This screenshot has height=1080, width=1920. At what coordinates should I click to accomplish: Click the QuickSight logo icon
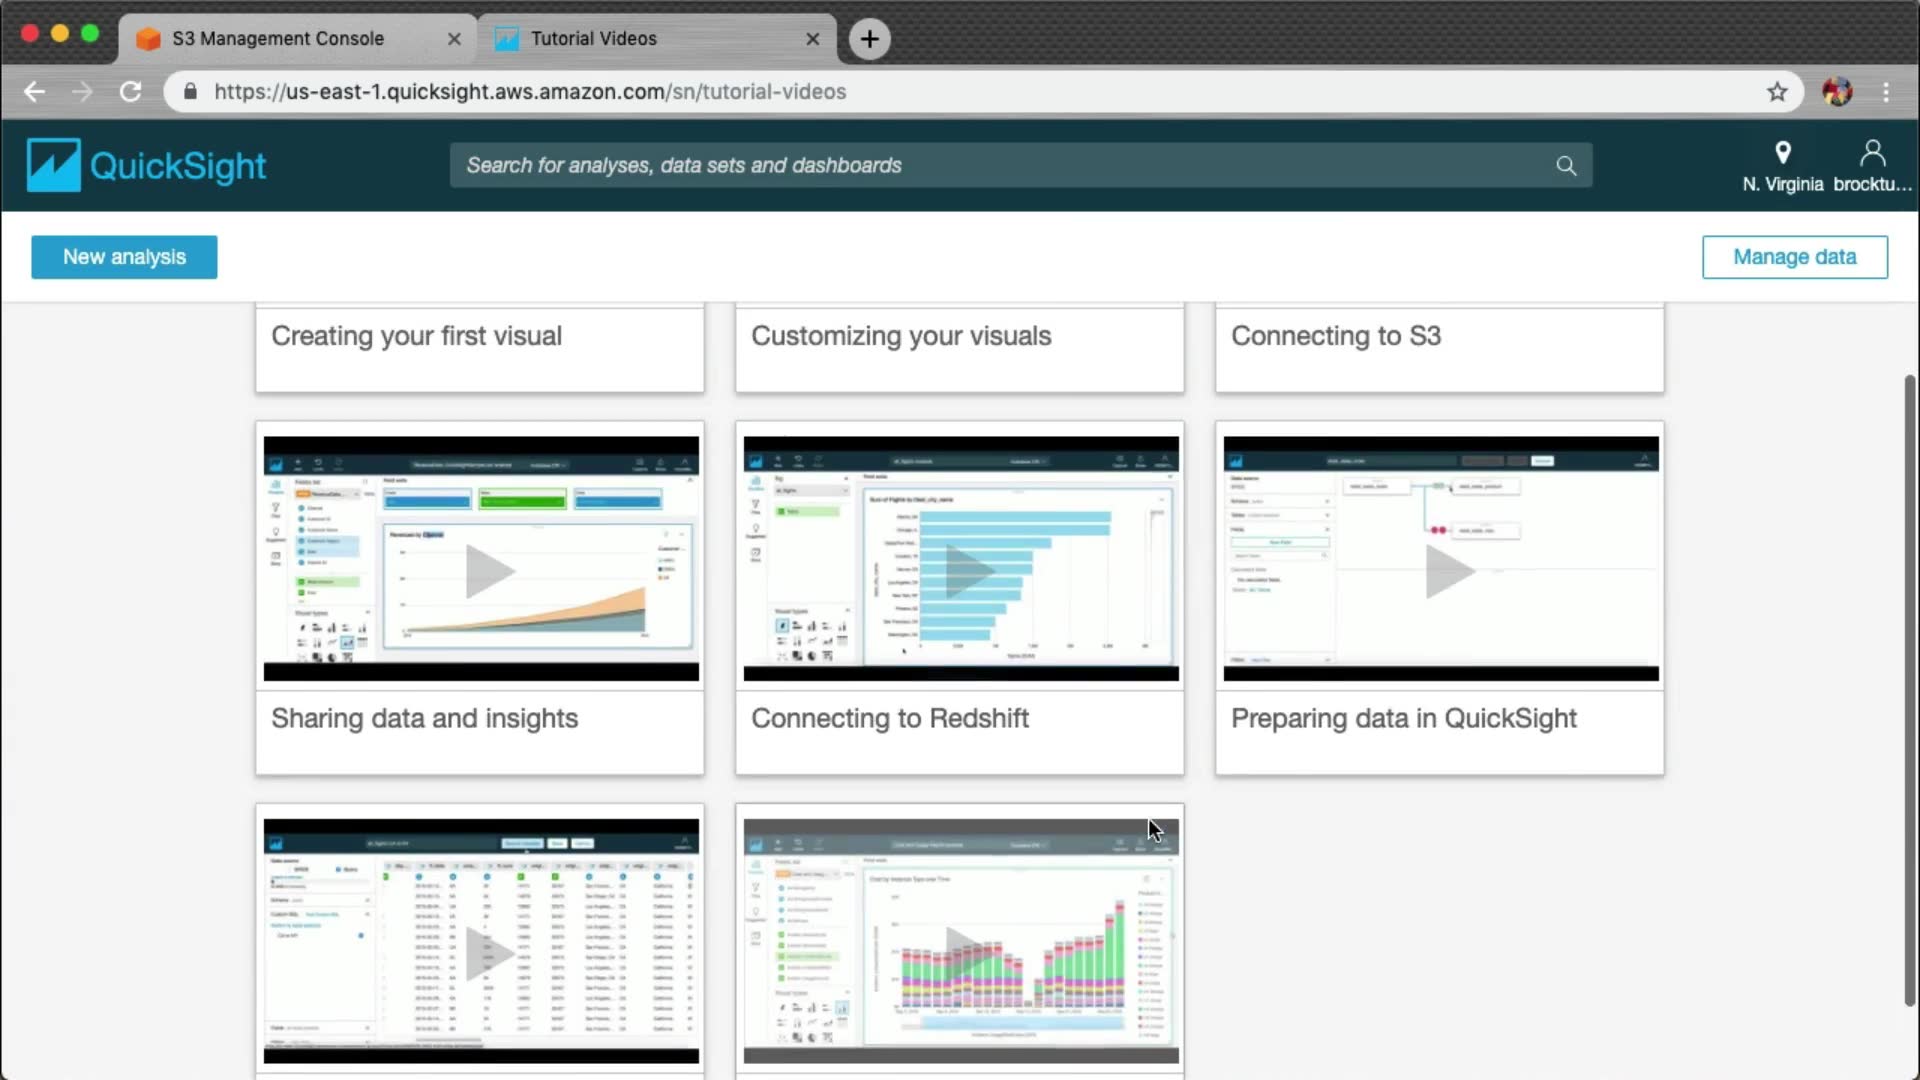53,165
